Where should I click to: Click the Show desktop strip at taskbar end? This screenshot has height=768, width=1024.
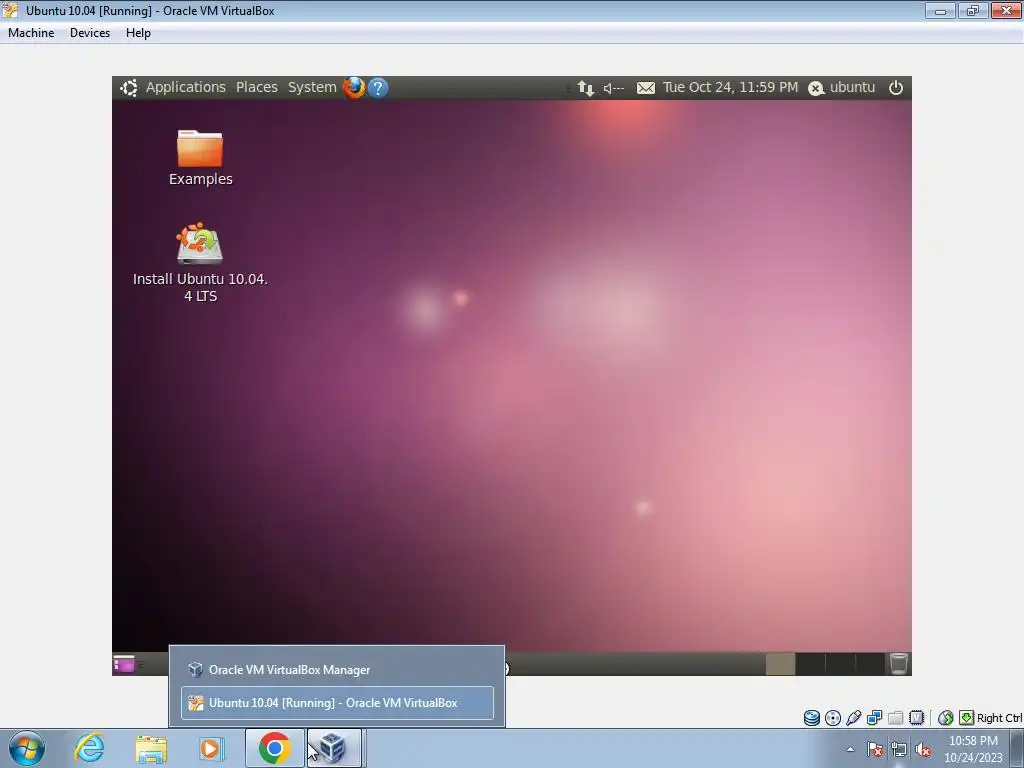1017,749
